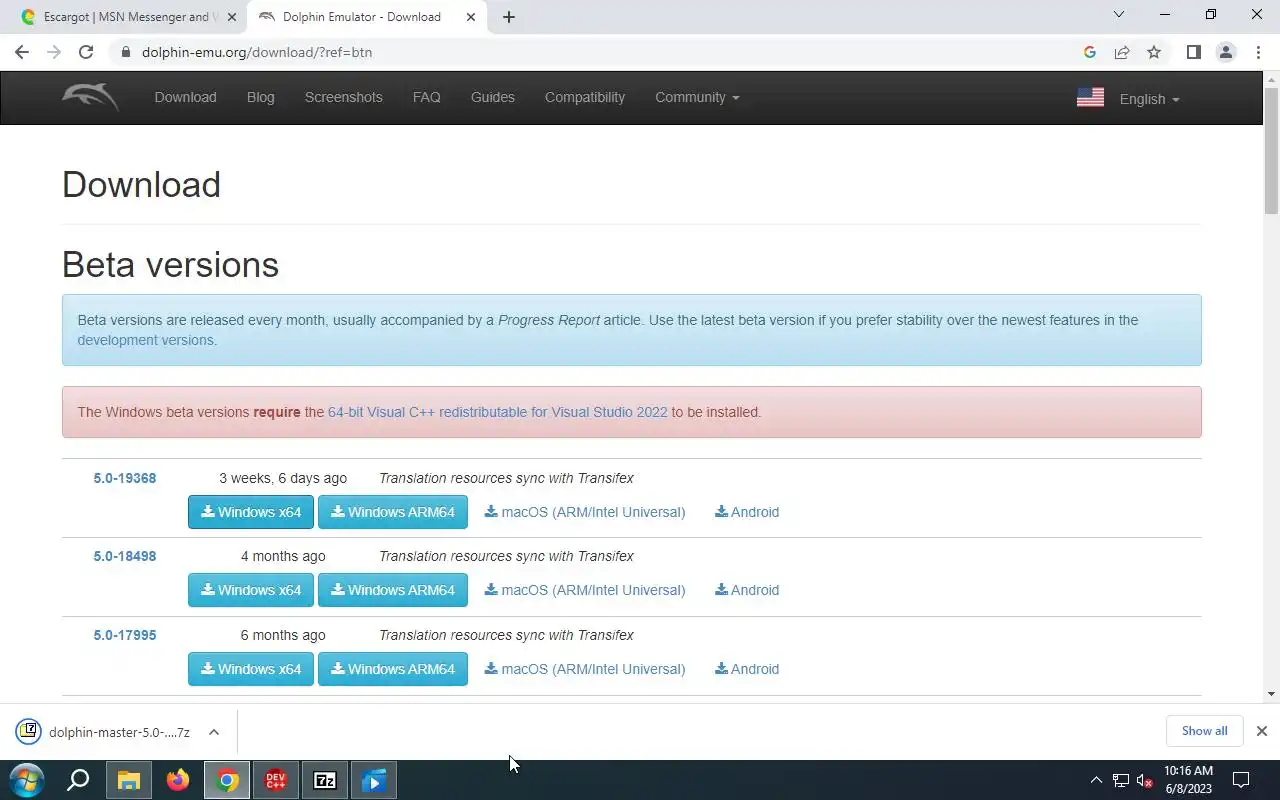1280x800 pixels.
Task: Follow the development versions link
Action: pos(146,340)
